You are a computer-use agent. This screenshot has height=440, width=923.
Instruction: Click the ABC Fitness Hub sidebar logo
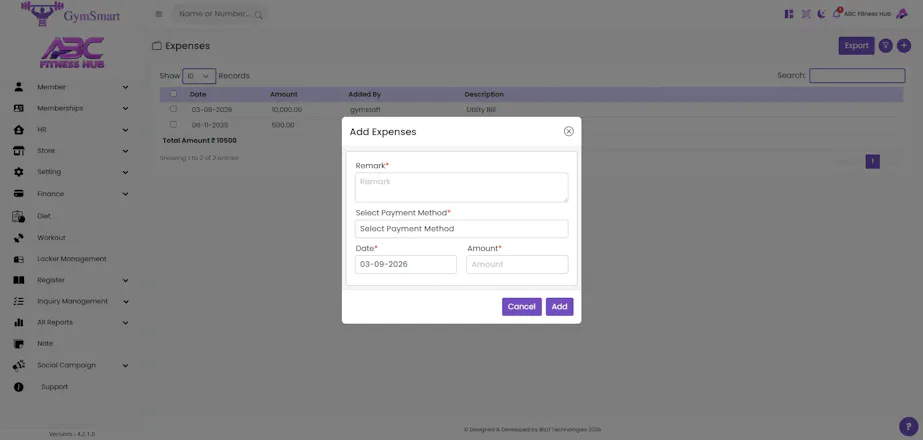click(x=72, y=52)
